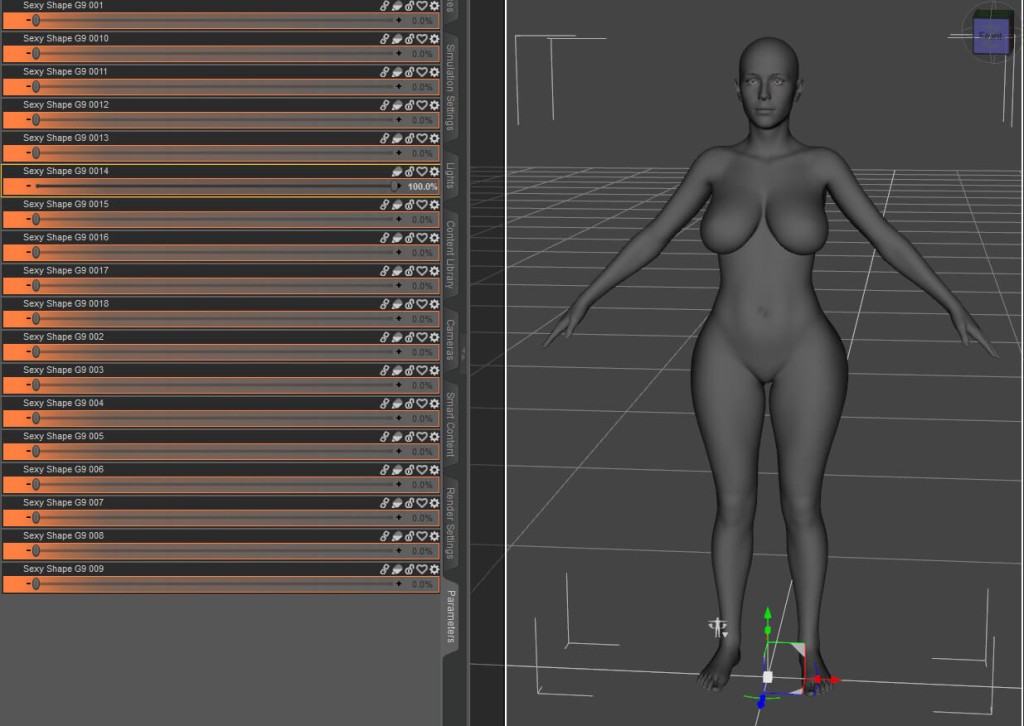Open the Content Library side tab
Viewport: 1024px width, 726px height.
(x=450, y=255)
